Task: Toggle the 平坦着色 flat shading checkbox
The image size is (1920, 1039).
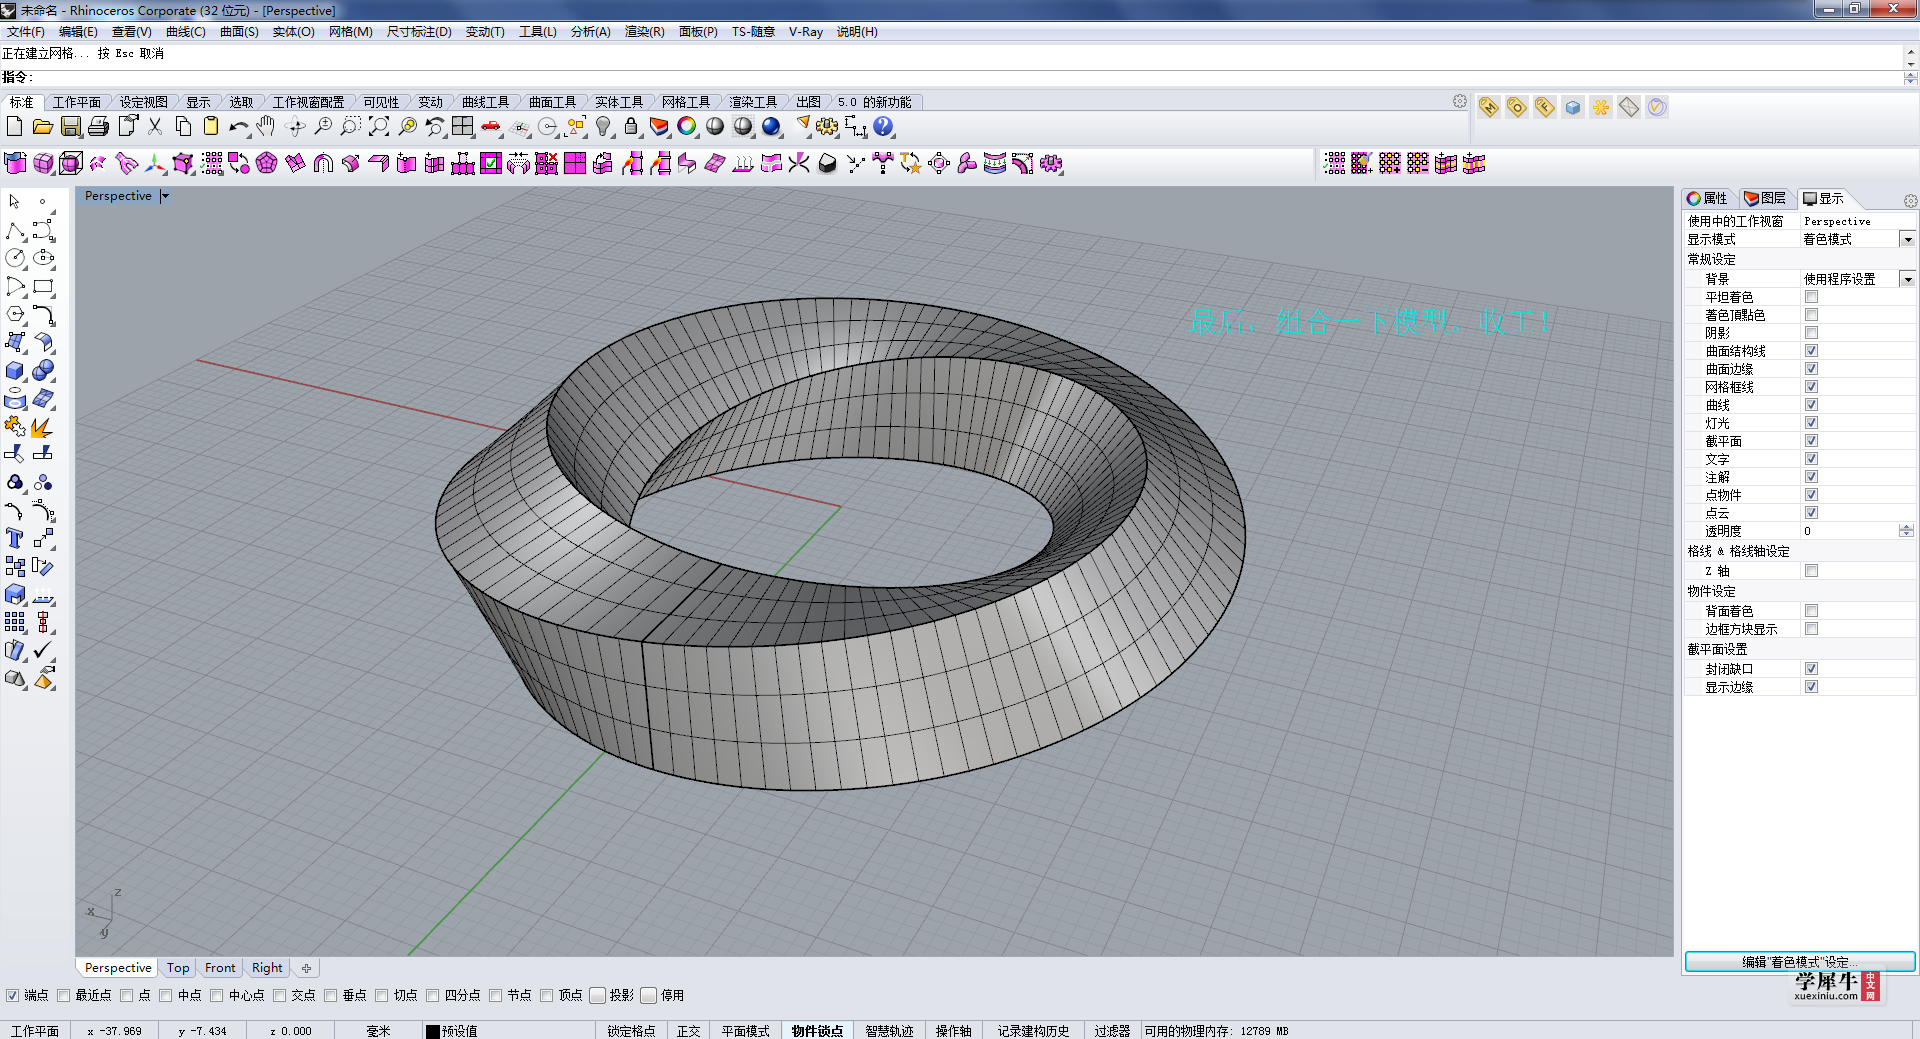Action: tap(1811, 297)
